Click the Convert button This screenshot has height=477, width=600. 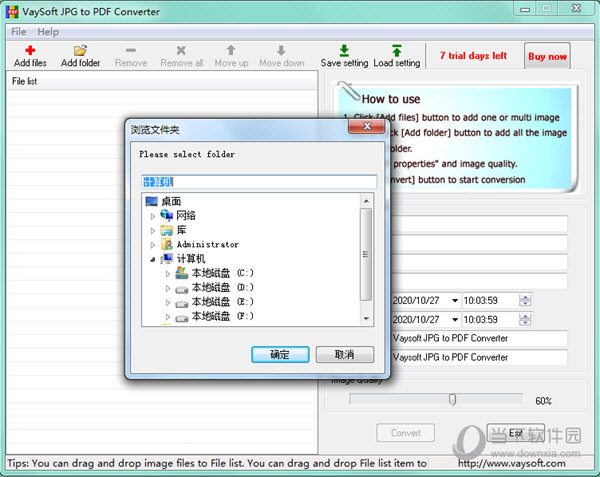406,433
